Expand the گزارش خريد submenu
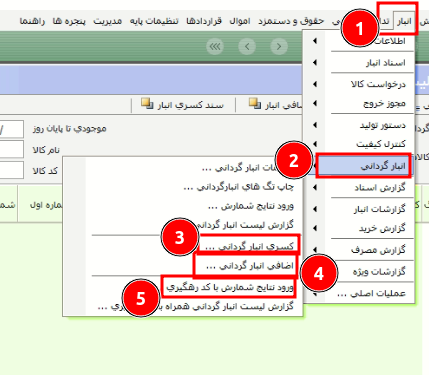Viewport: 429px width, 375px height. [359, 228]
